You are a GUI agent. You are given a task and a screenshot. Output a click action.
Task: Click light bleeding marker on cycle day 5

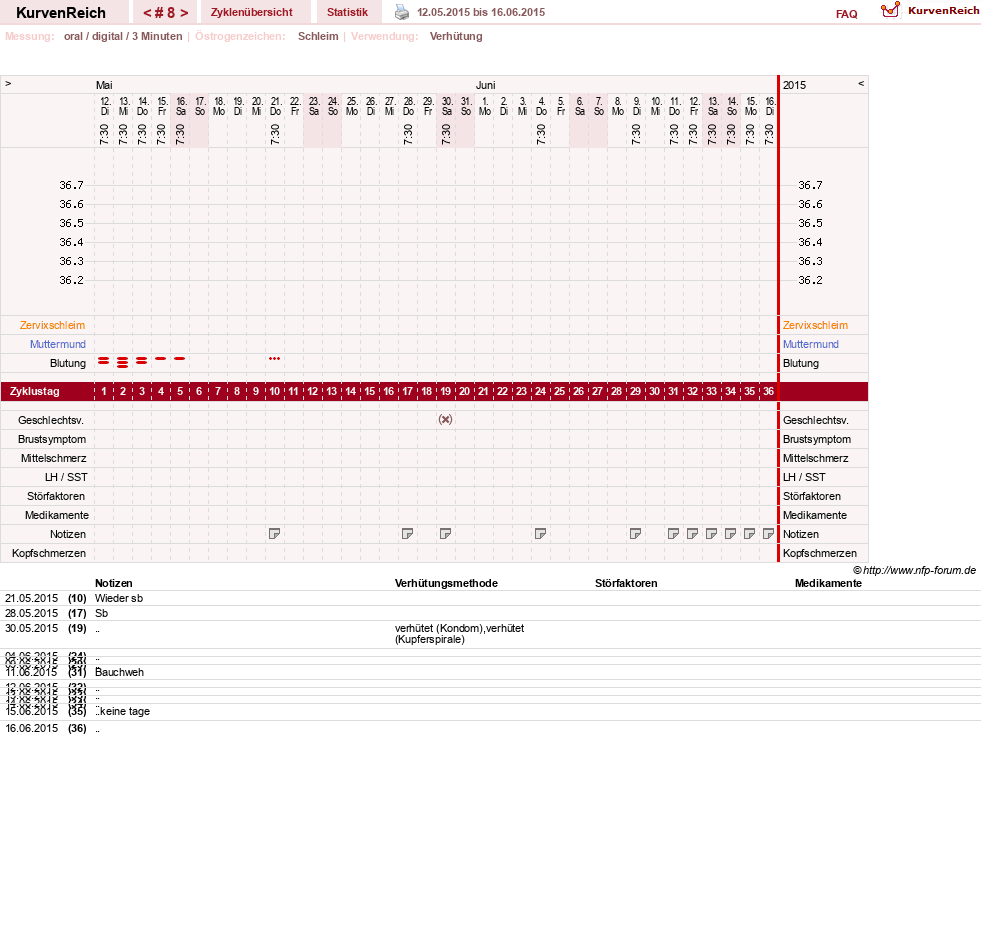180,358
